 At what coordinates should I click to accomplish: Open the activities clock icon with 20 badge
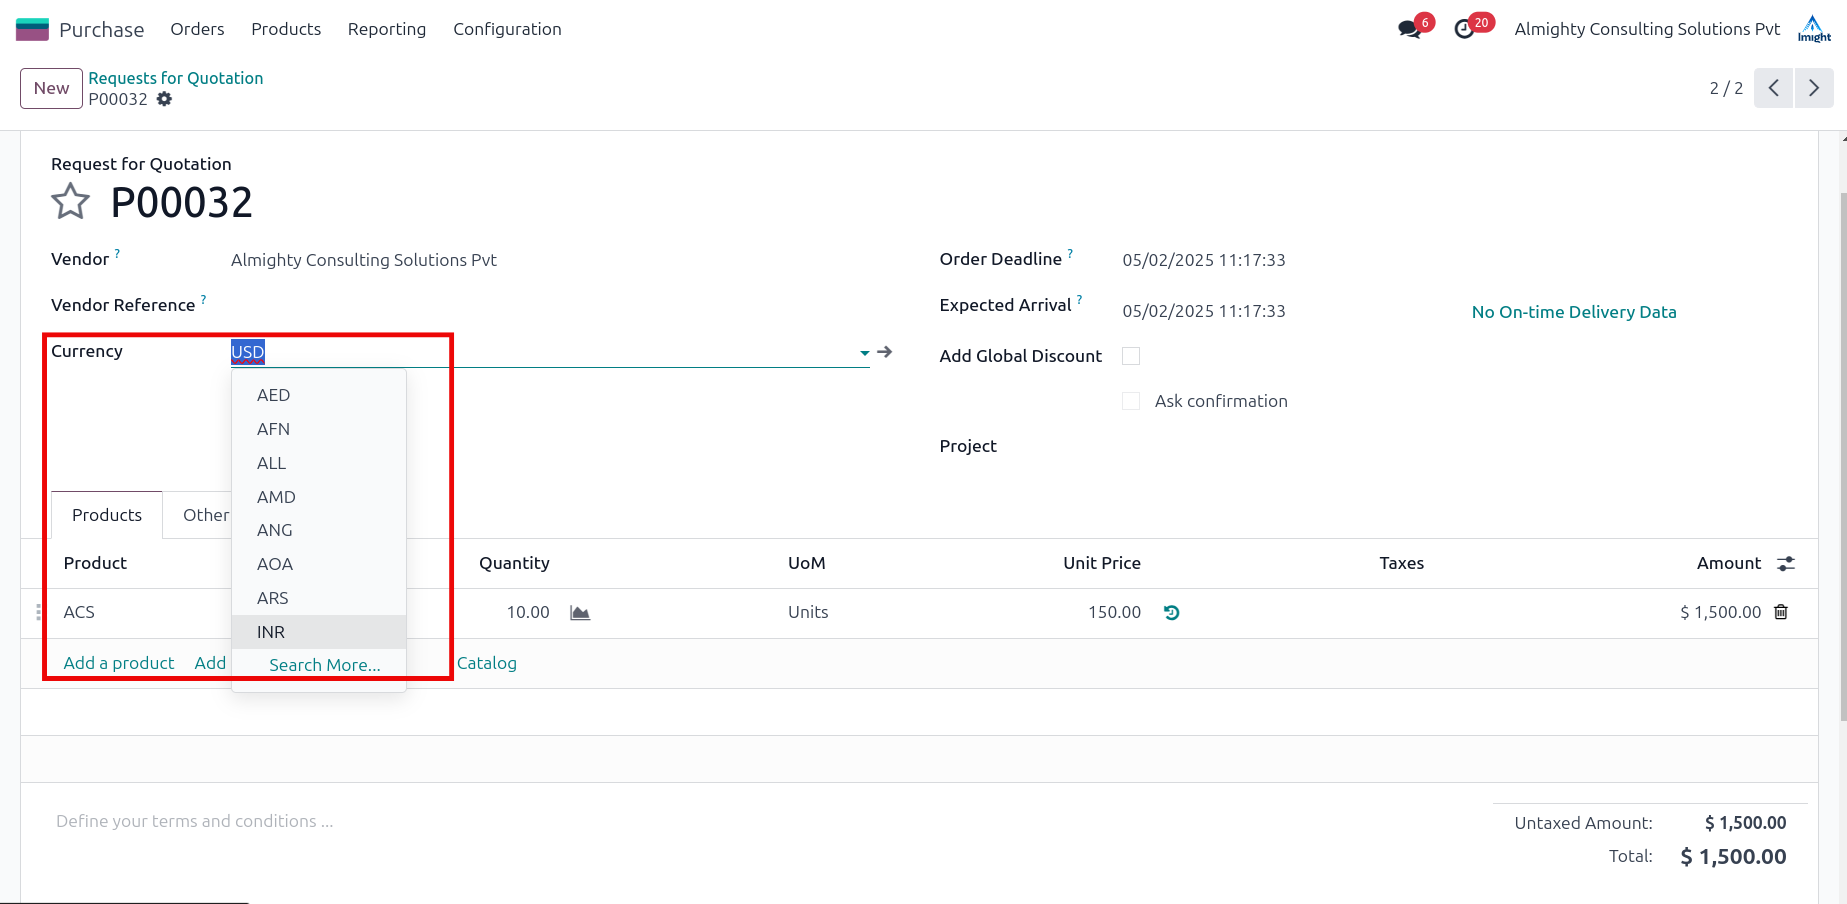point(1465,29)
